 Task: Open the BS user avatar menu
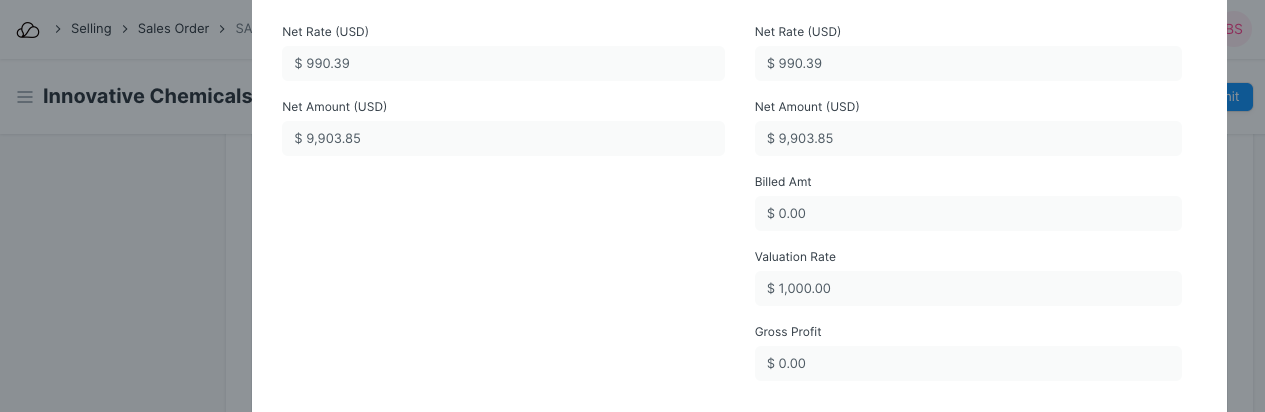click(1236, 29)
